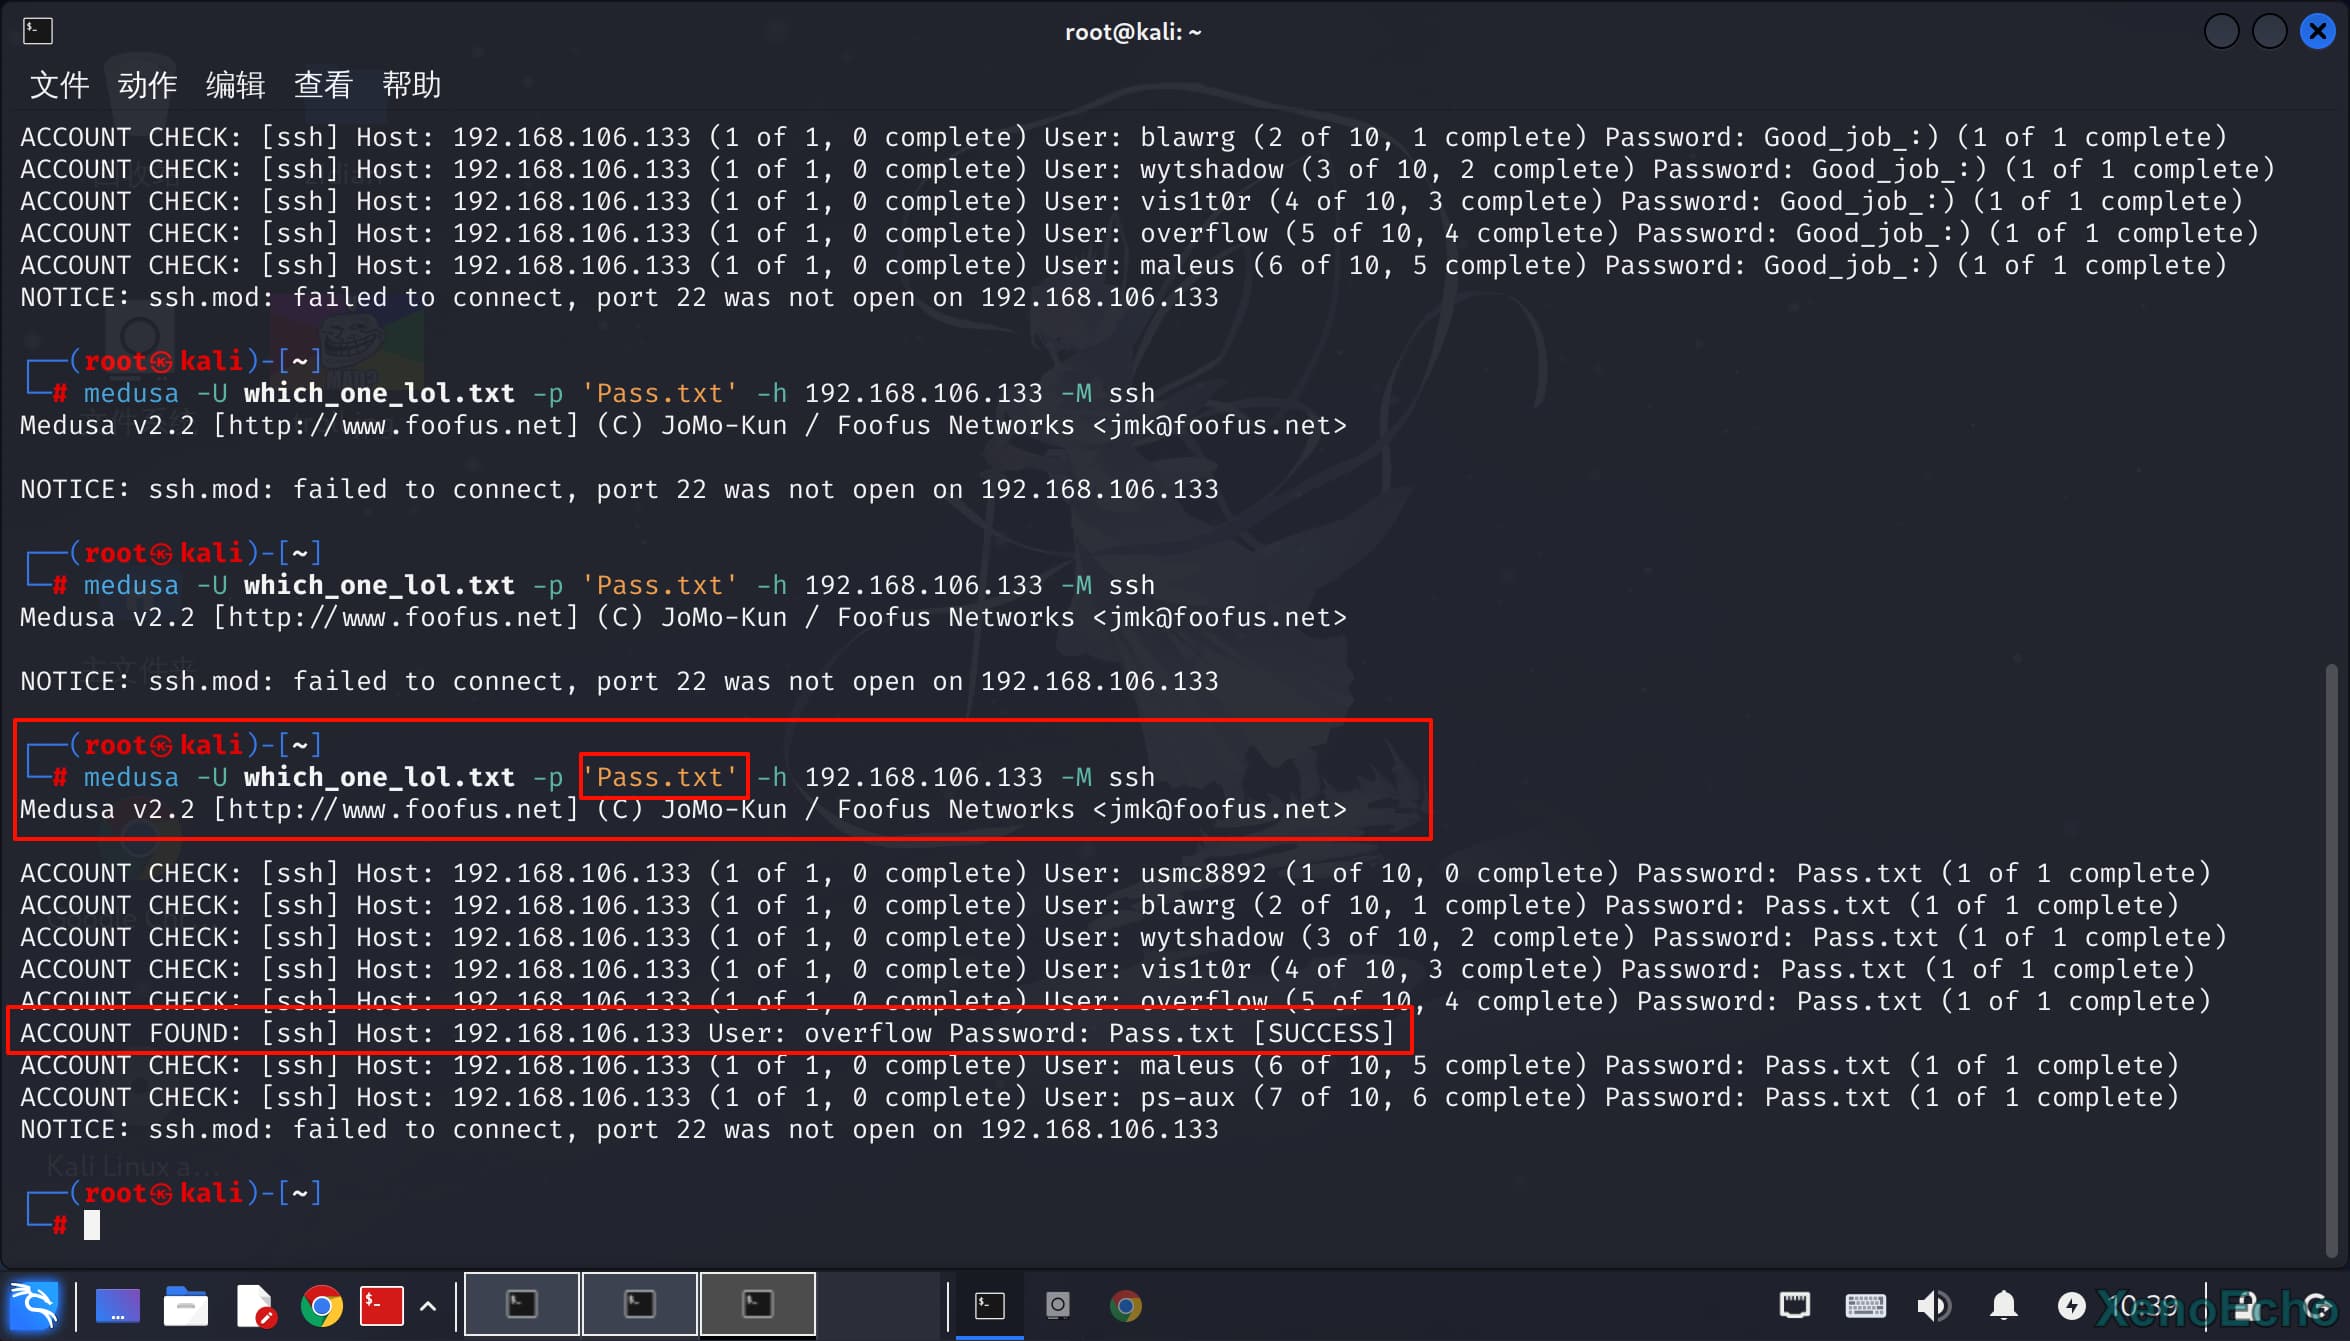The image size is (2350, 1341).
Task: Select the terminal window in taskbar
Action: (989, 1305)
